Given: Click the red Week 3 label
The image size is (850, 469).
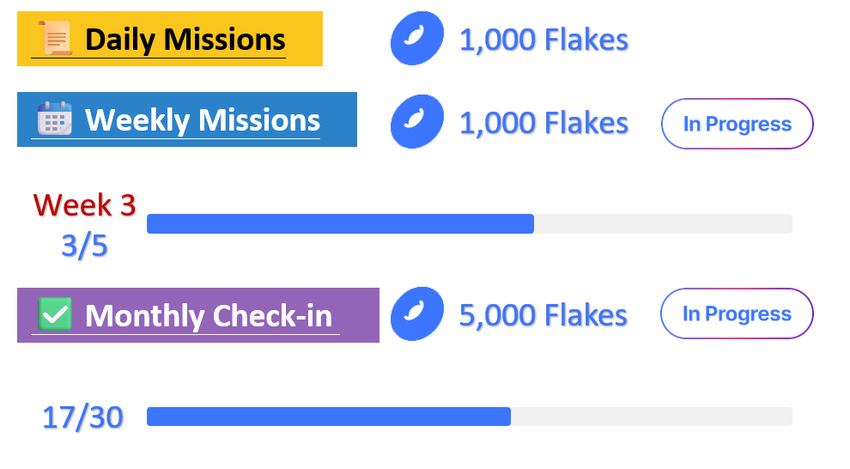Looking at the screenshot, I should click(84, 205).
